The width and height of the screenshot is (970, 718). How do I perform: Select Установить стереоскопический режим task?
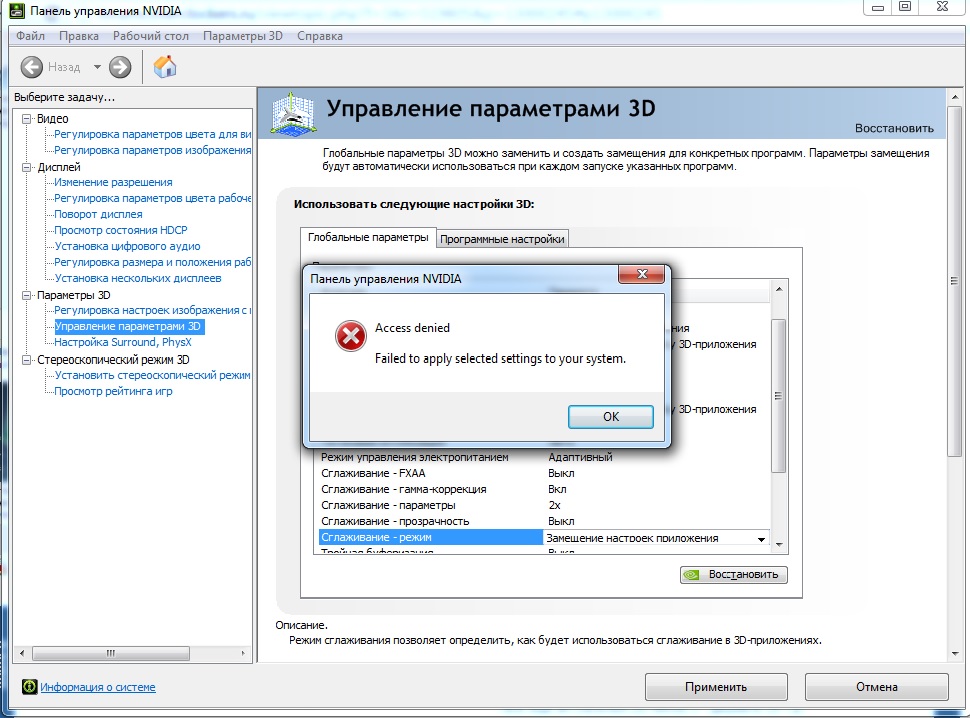(152, 375)
